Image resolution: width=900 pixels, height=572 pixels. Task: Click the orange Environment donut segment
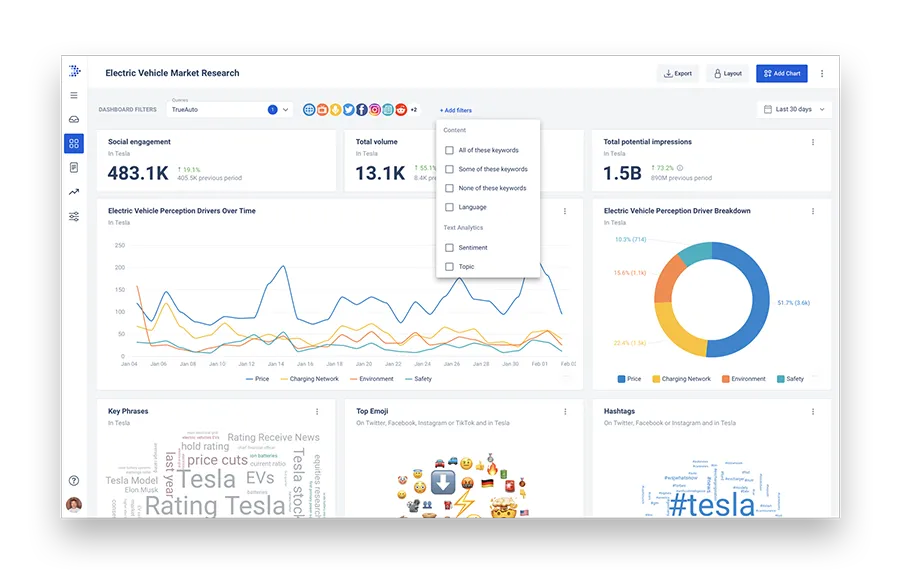pos(668,280)
